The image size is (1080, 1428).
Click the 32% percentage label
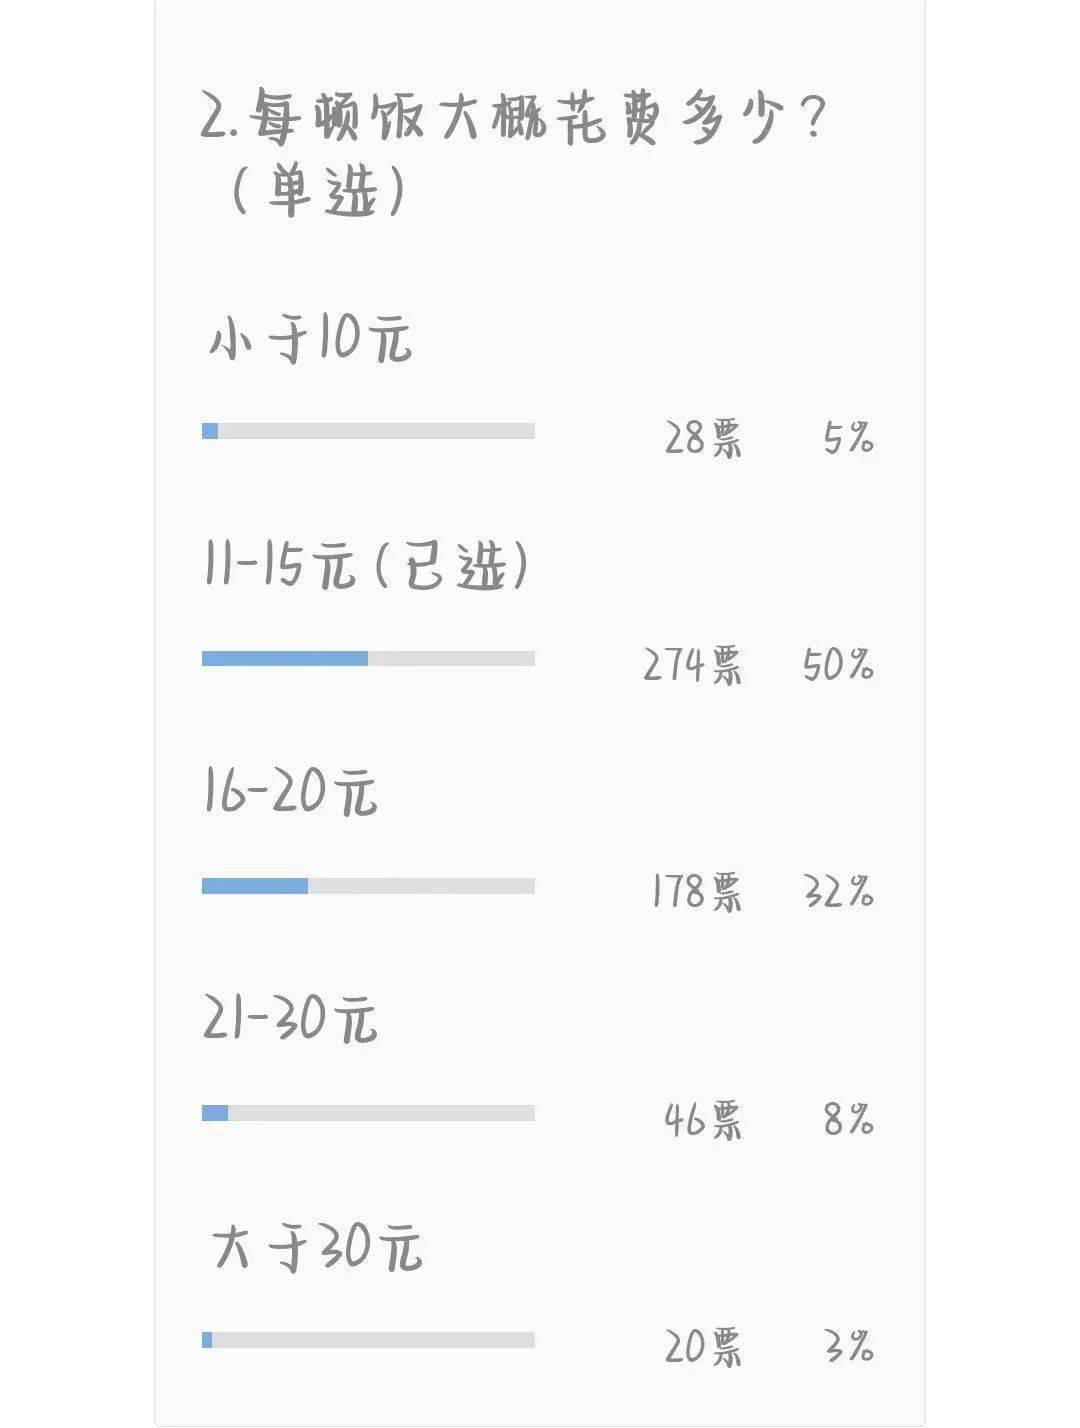pos(838,892)
